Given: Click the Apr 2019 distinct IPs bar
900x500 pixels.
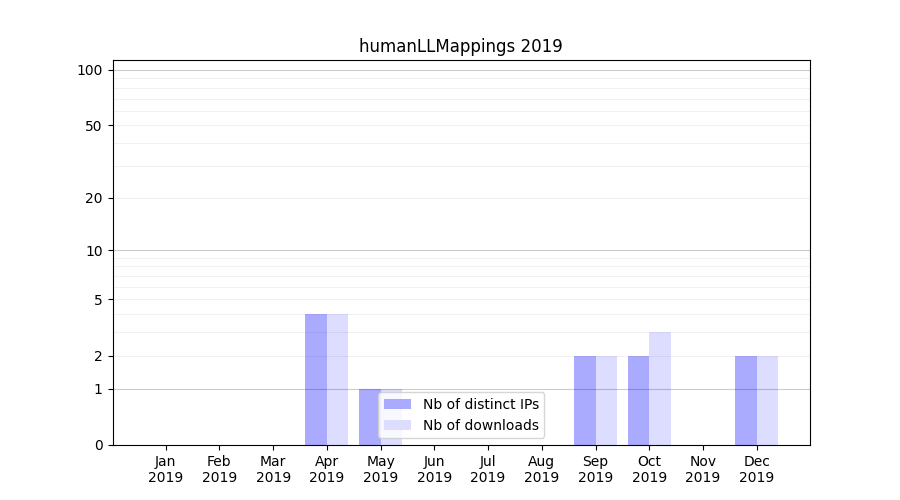Looking at the screenshot, I should 316,379.
